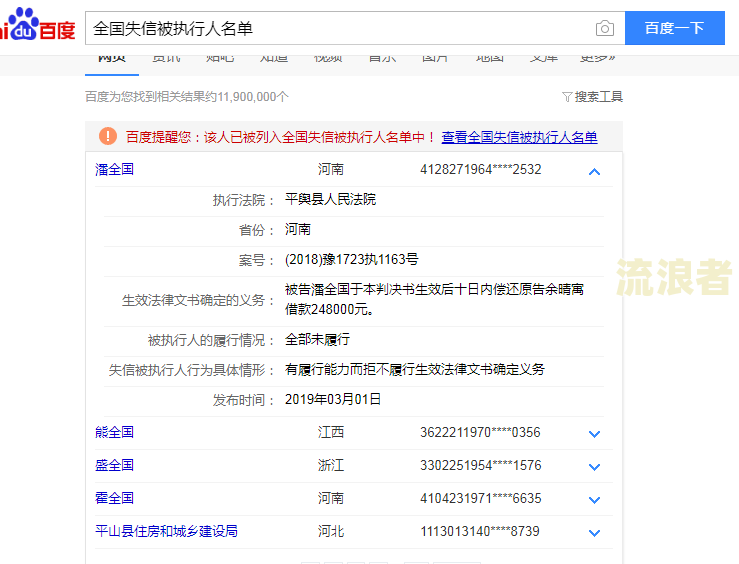
Task: Click 河南 province in 潘全国 header row
Action: click(331, 169)
